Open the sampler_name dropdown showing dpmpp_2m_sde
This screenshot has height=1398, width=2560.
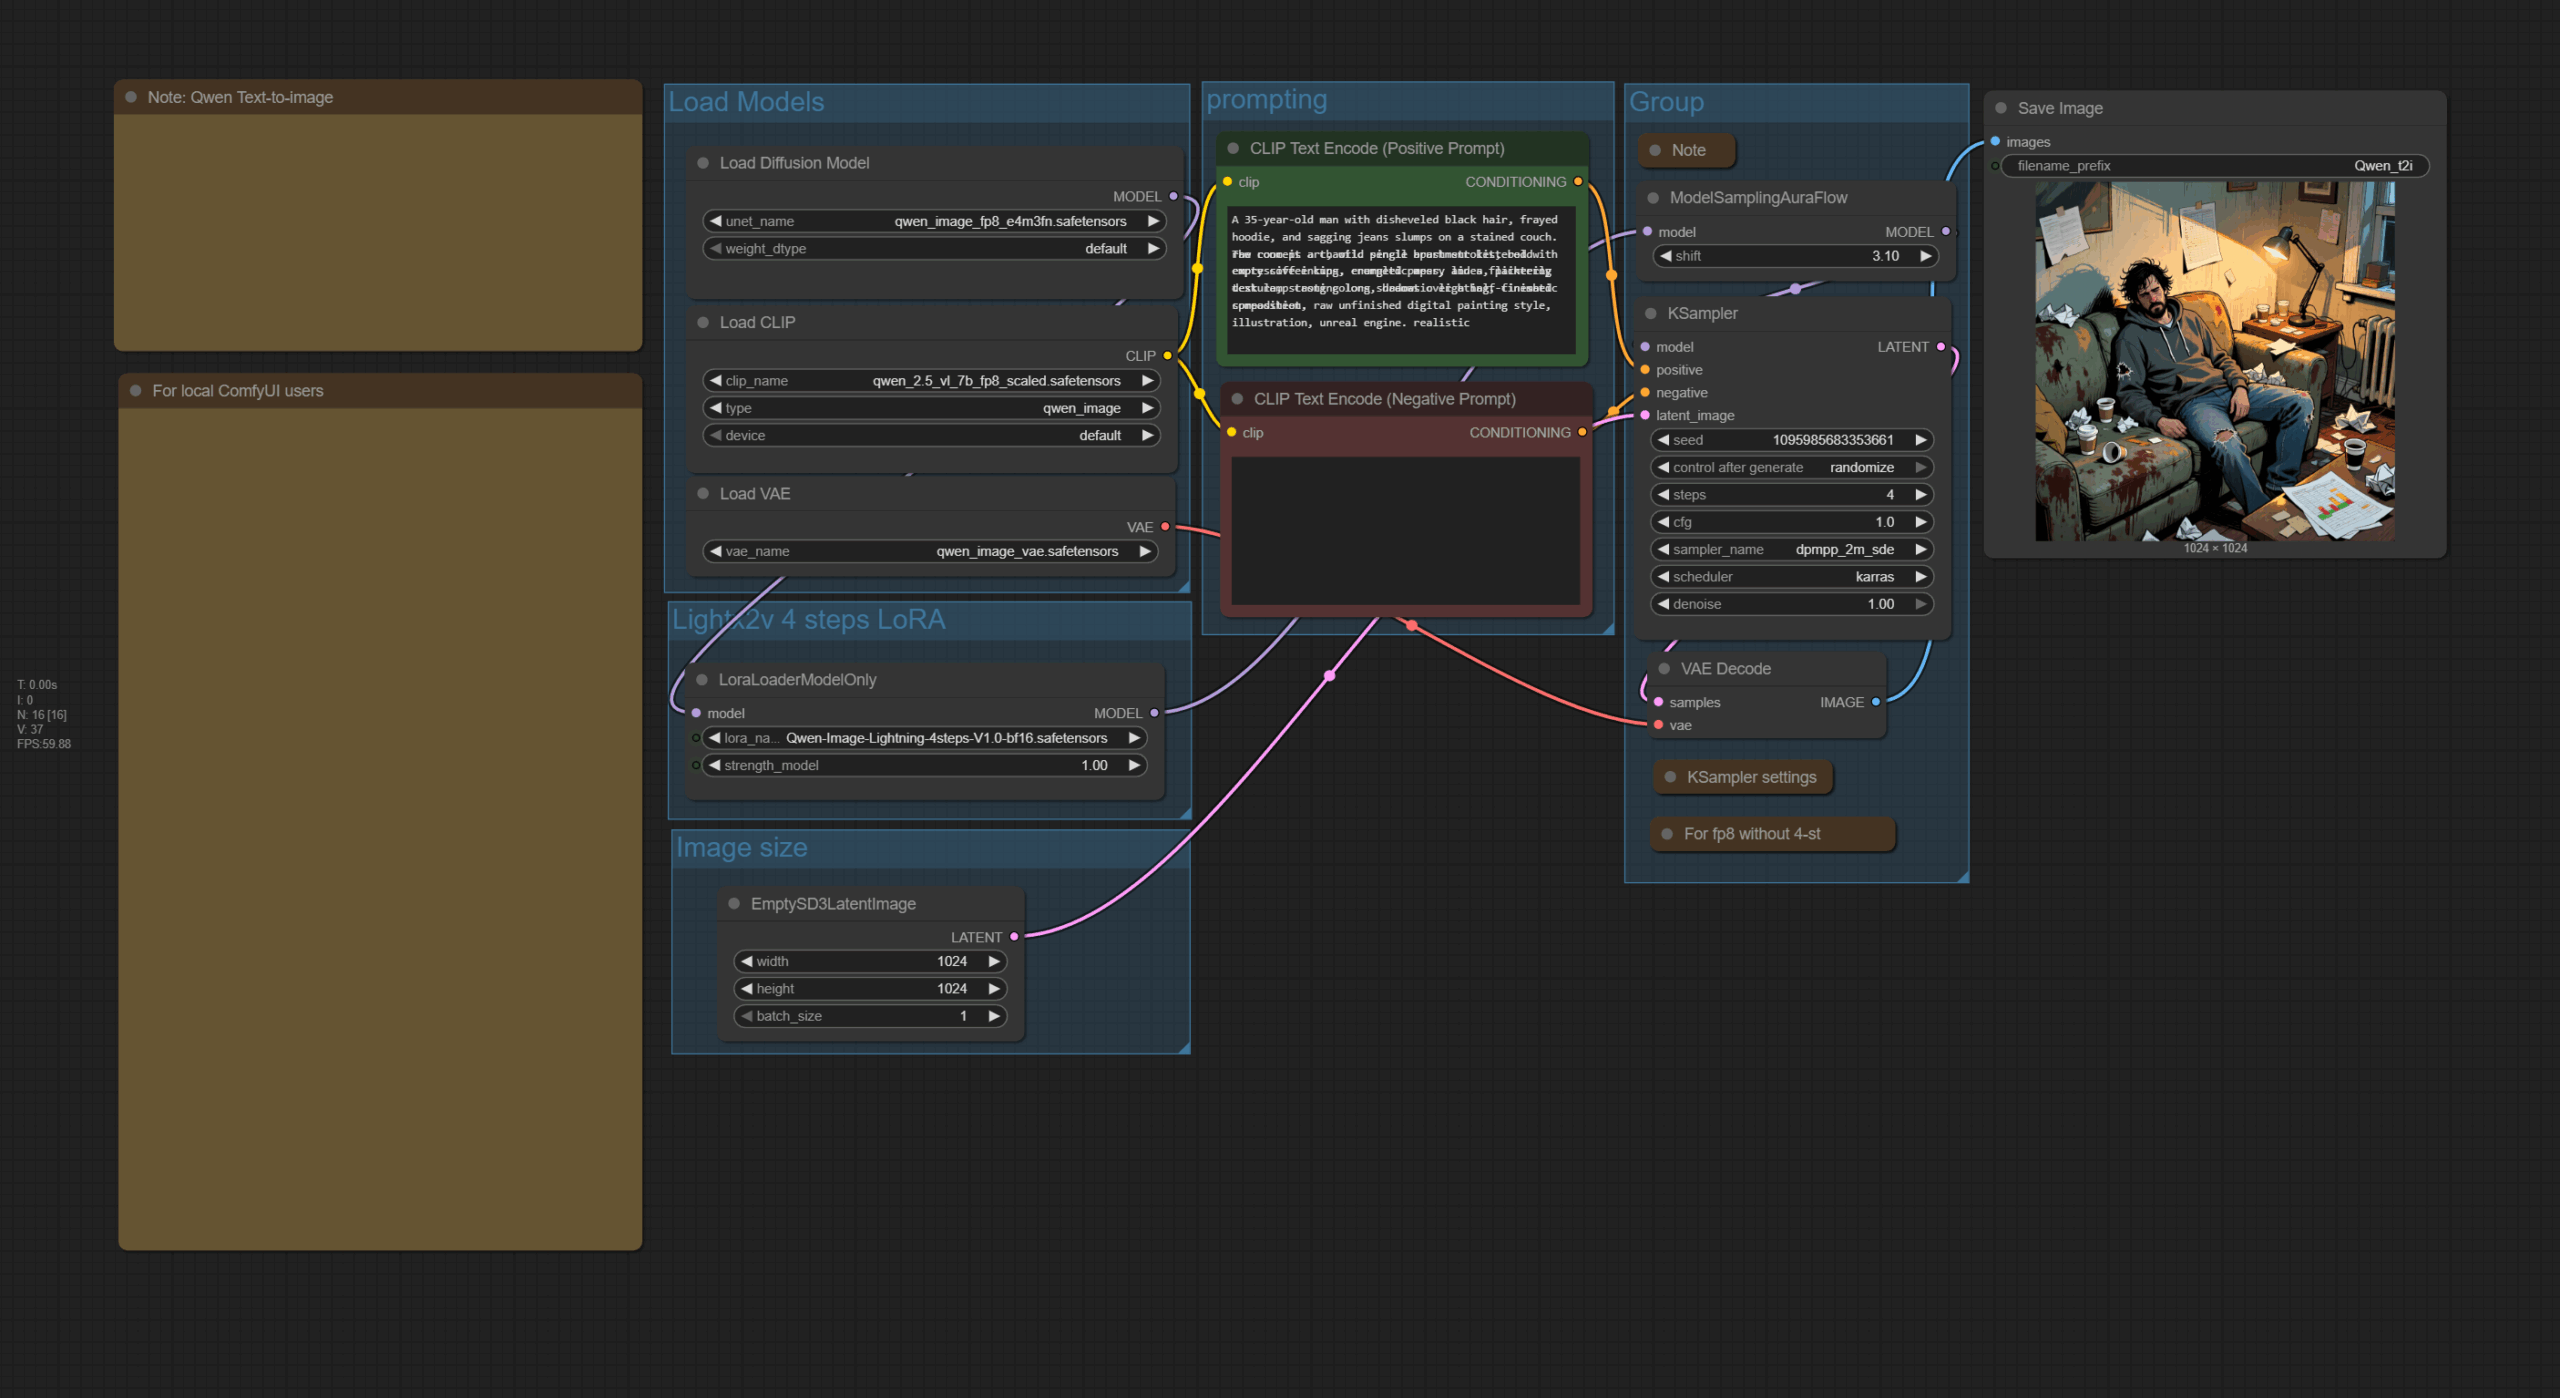click(x=1791, y=549)
